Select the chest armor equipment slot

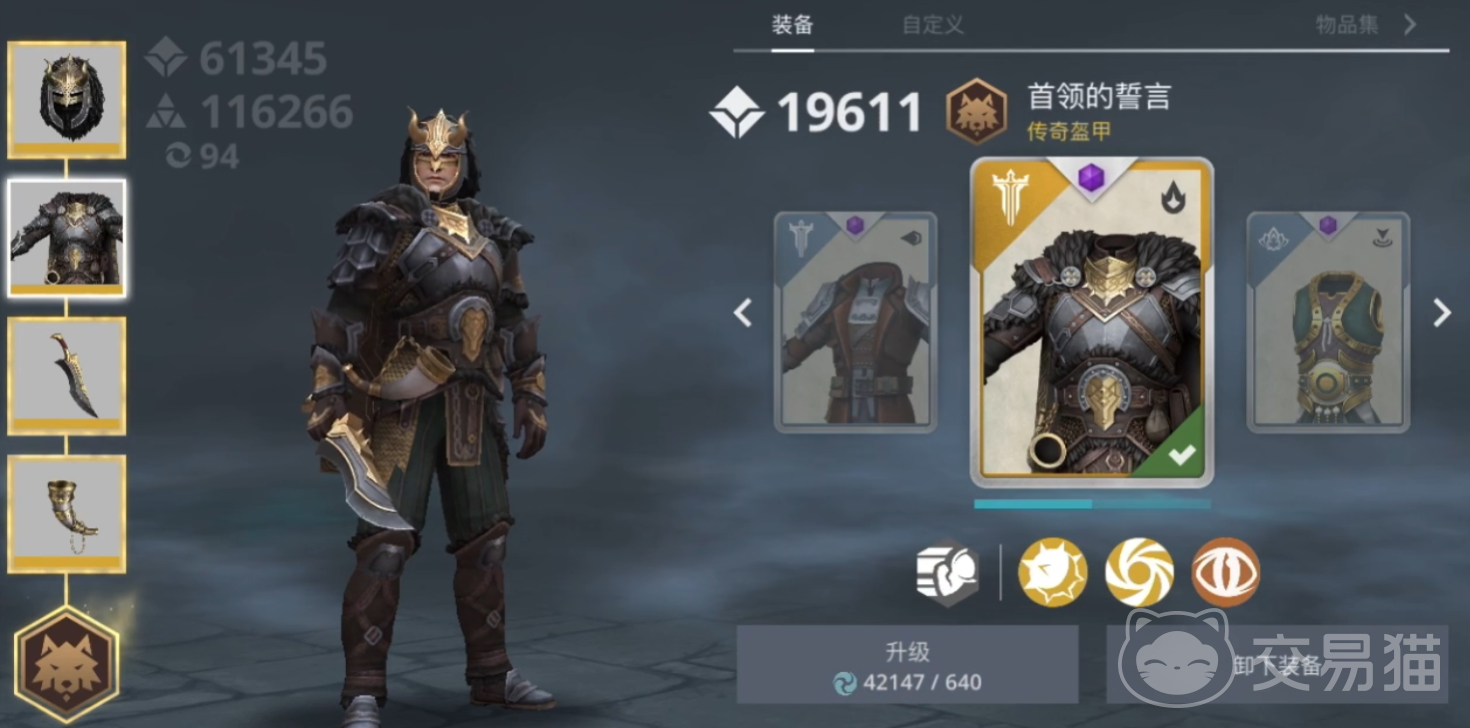67,238
